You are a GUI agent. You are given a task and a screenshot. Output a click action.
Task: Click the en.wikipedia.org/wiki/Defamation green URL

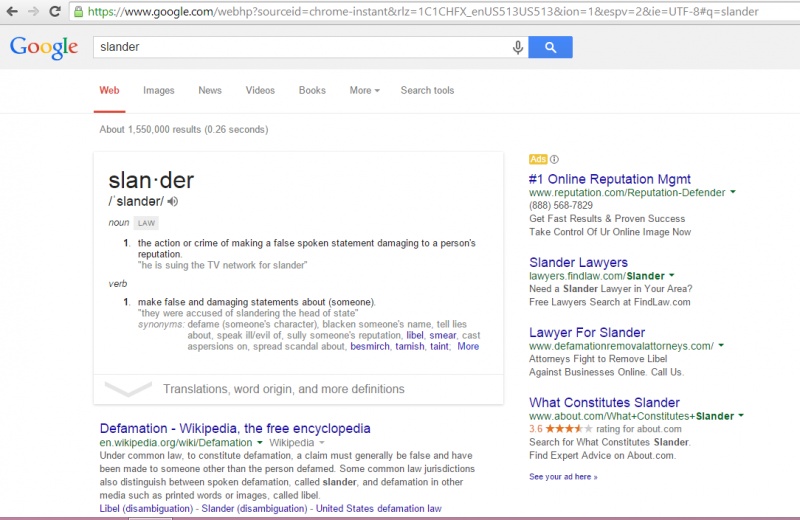pyautogui.click(x=176, y=442)
